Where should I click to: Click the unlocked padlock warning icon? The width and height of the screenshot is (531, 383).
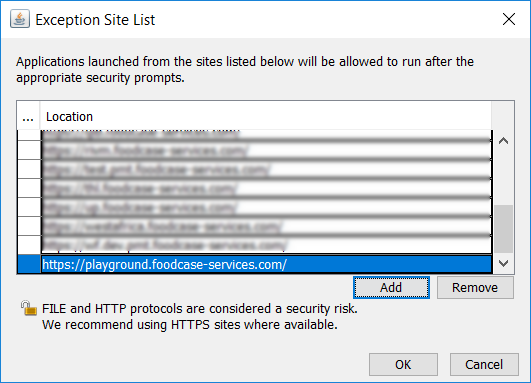(x=29, y=308)
